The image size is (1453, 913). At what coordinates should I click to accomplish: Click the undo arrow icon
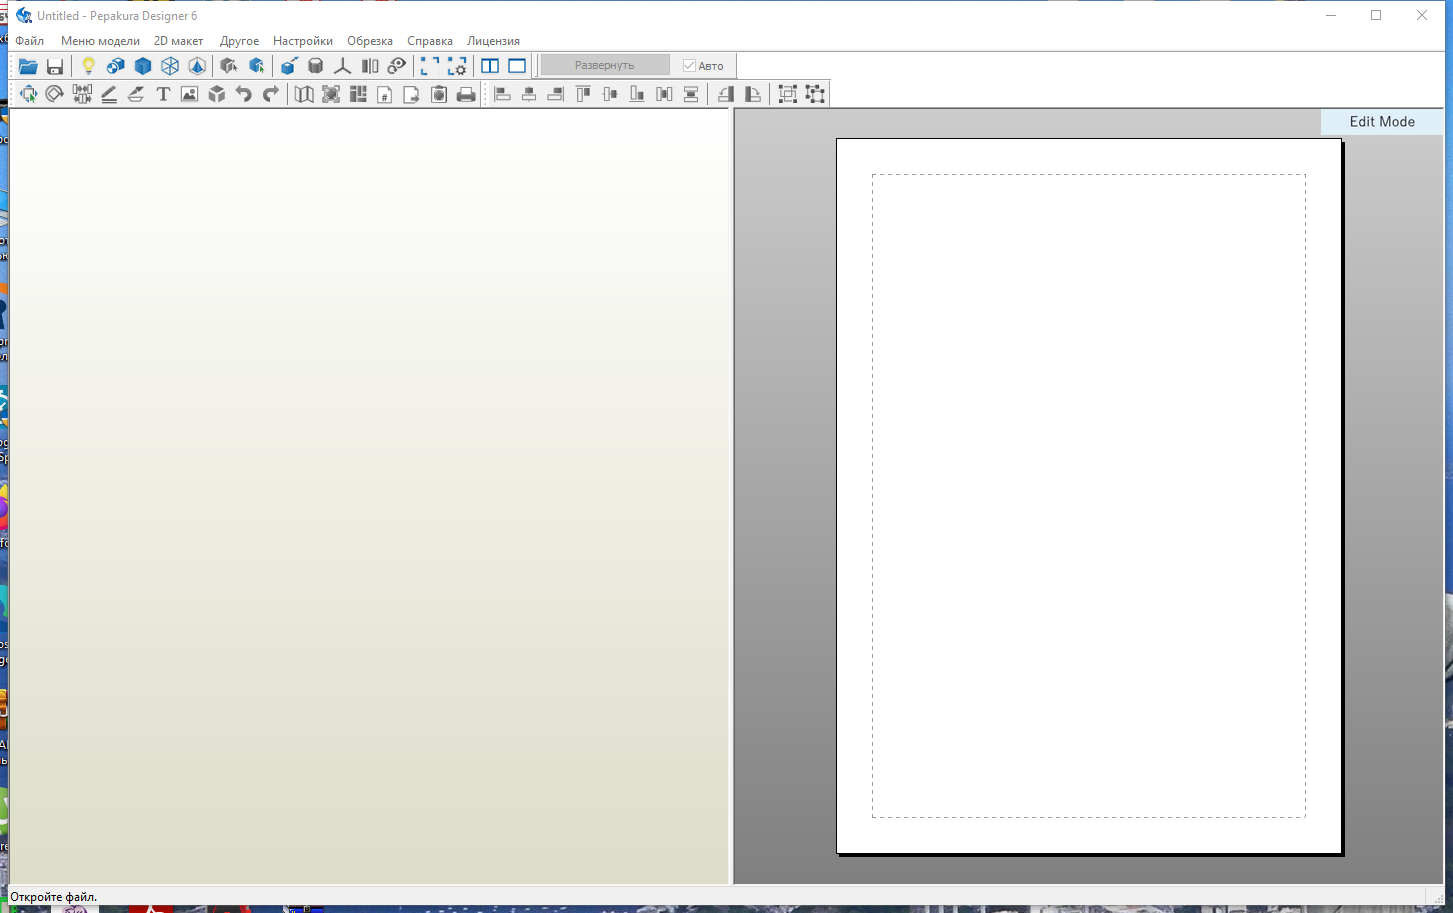(243, 94)
